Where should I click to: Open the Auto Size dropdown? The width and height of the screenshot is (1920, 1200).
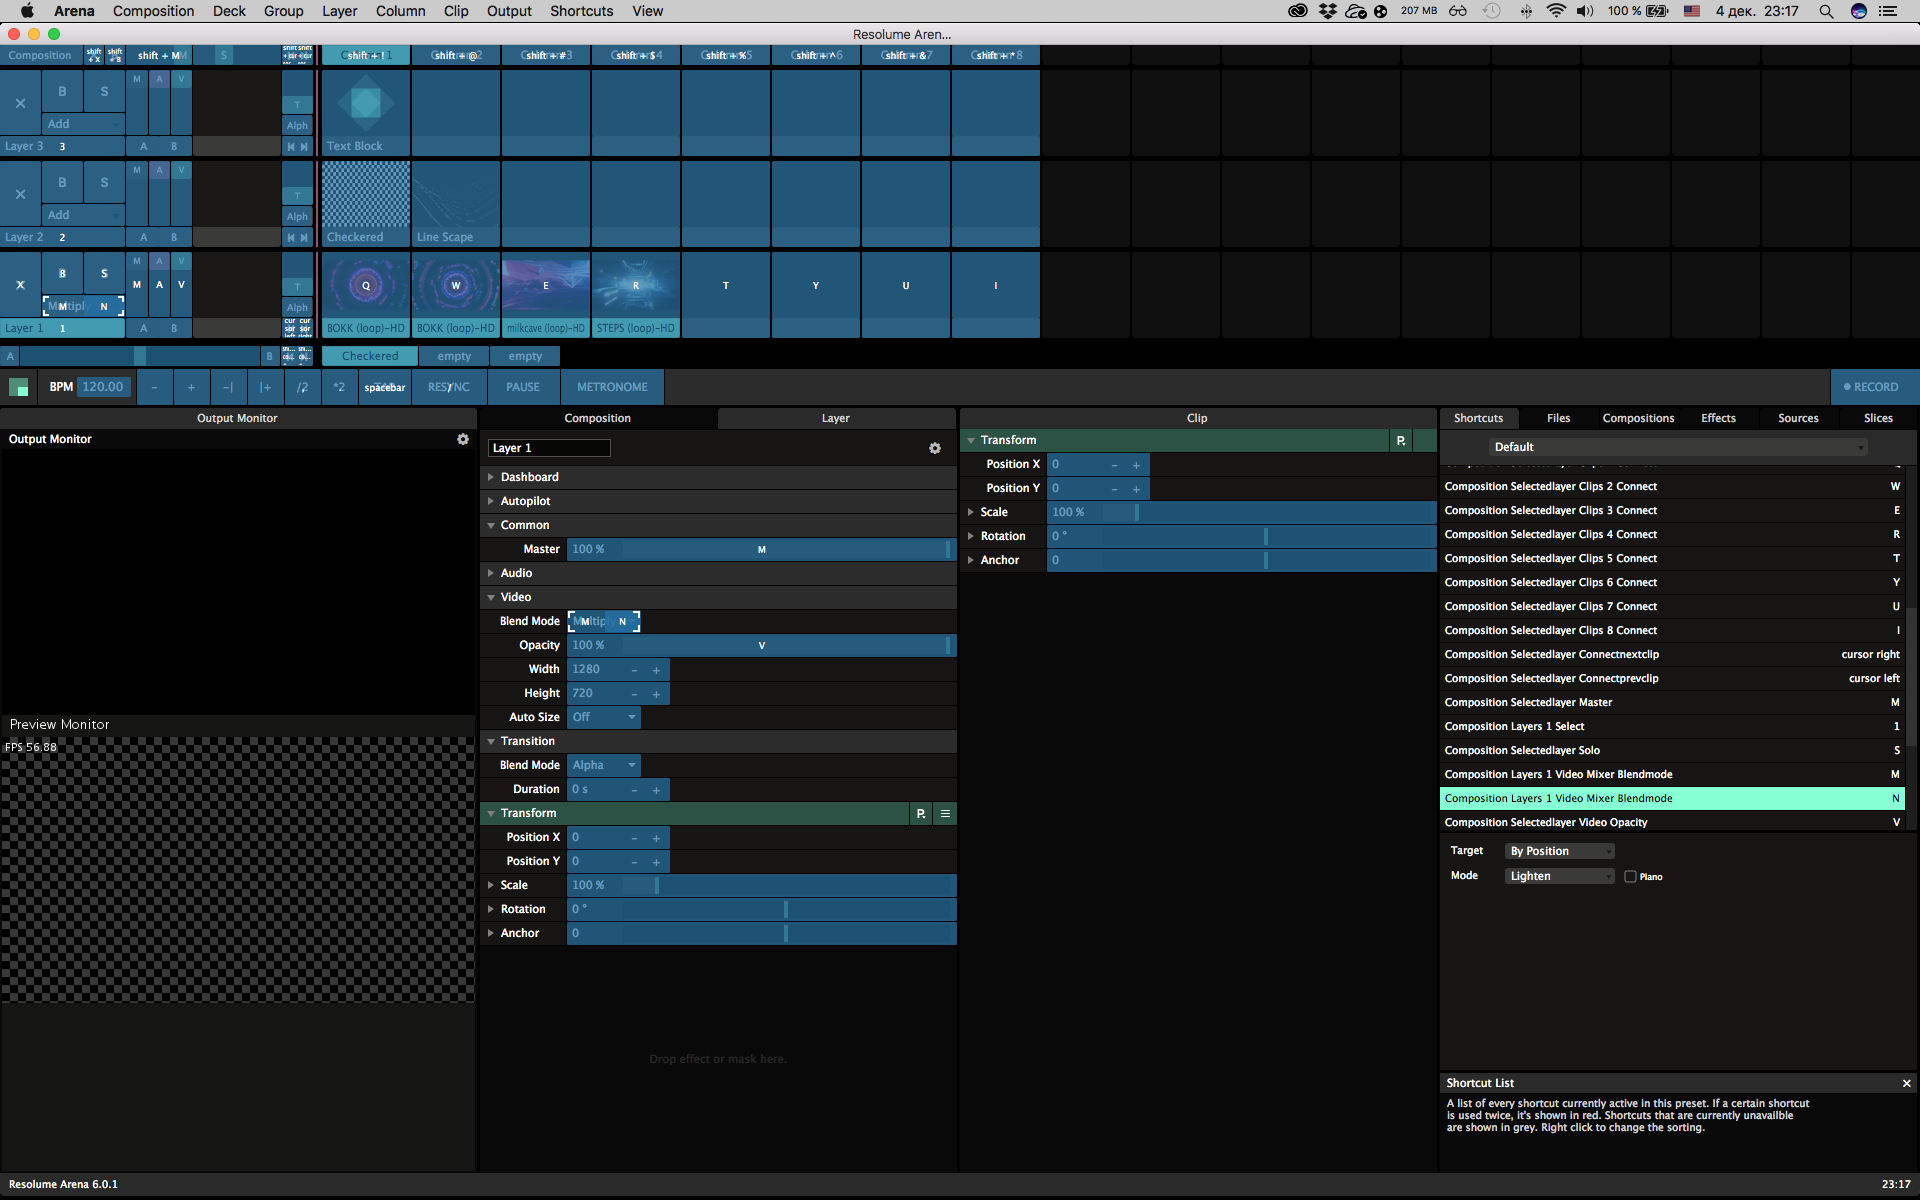tap(604, 717)
